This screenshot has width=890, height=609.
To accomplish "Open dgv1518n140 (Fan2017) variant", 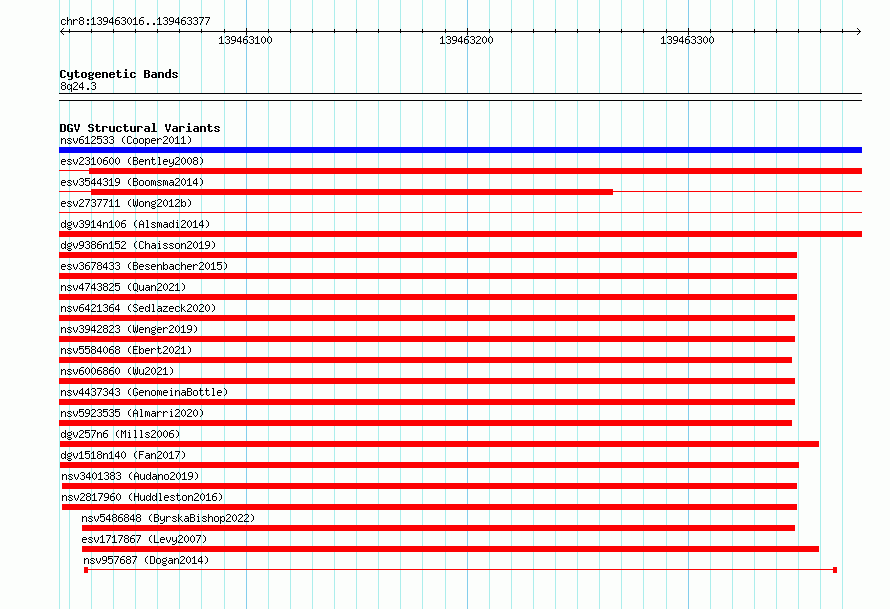I will pyautogui.click(x=123, y=455).
